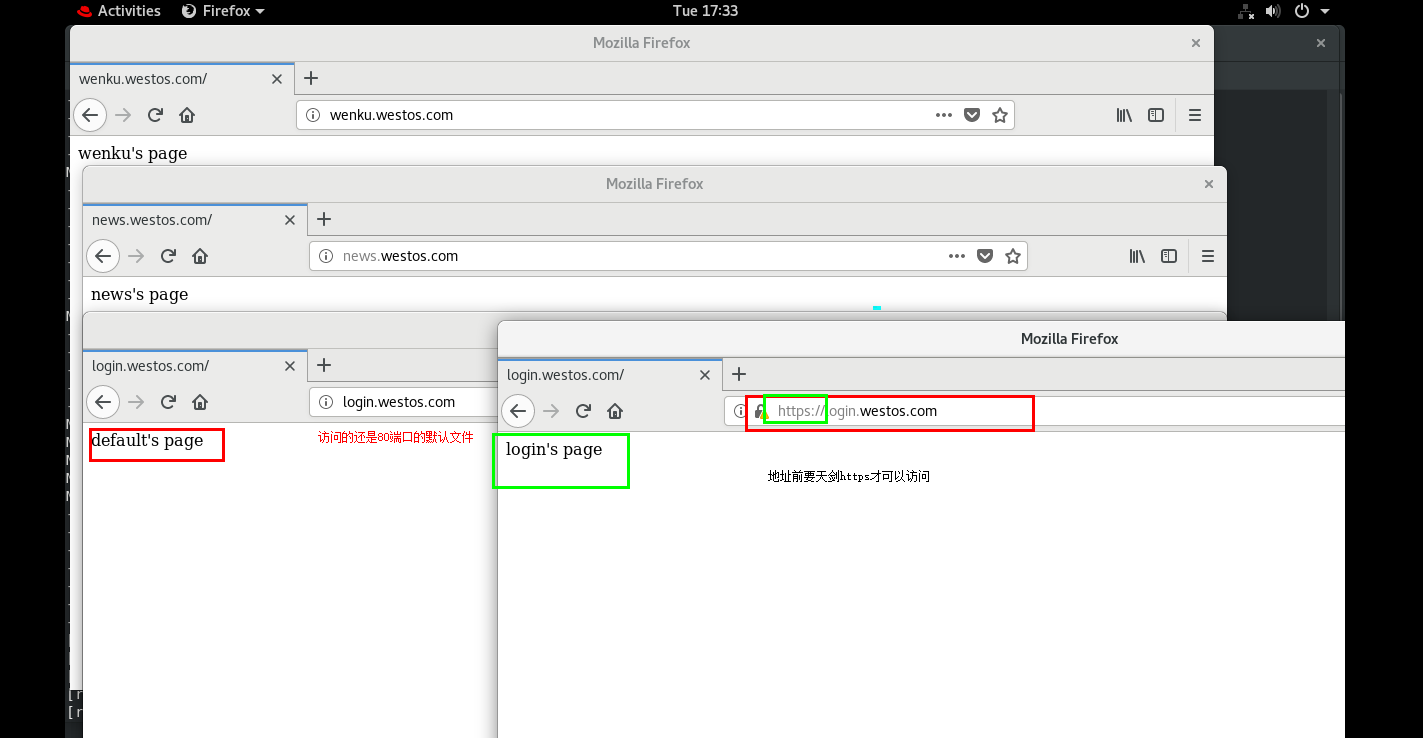Open the power system menu
Image resolution: width=1423 pixels, height=738 pixels.
[x=1312, y=11]
